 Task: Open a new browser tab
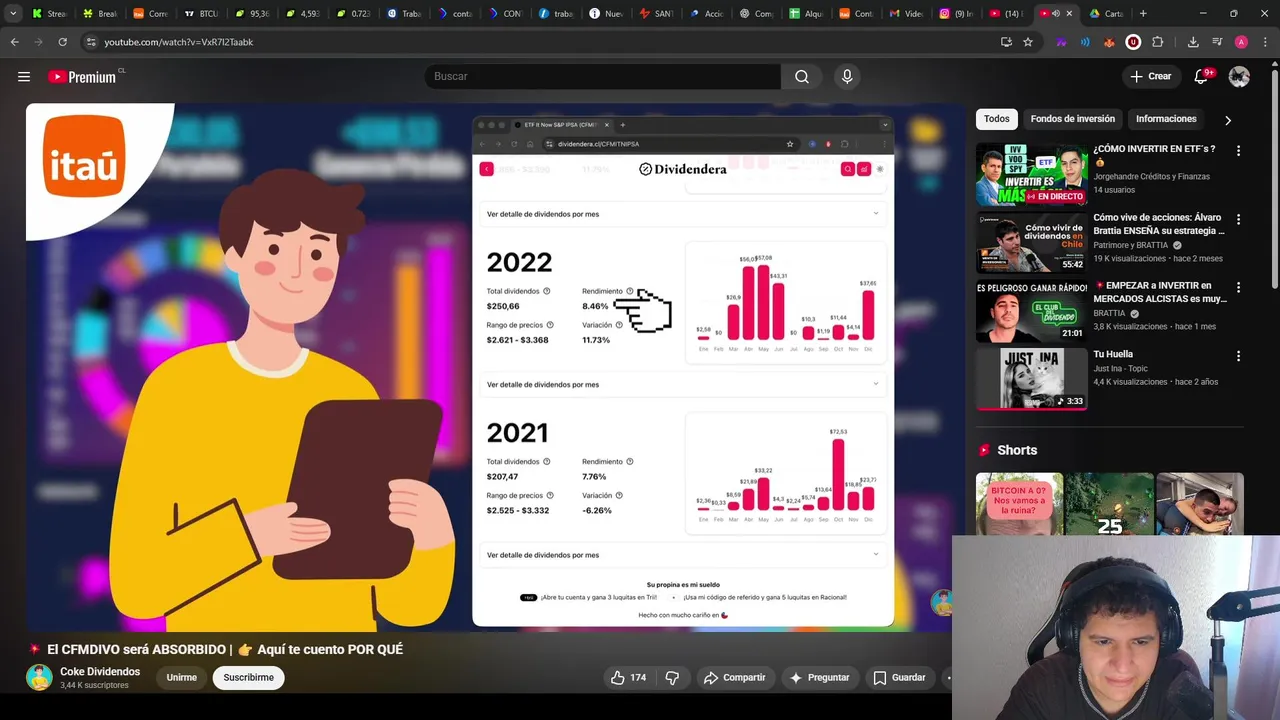tap(1143, 14)
